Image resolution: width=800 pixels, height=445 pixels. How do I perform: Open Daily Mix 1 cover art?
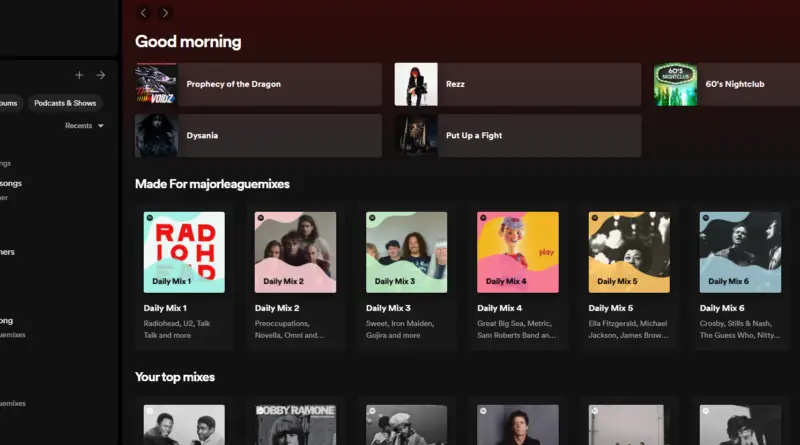coord(184,252)
